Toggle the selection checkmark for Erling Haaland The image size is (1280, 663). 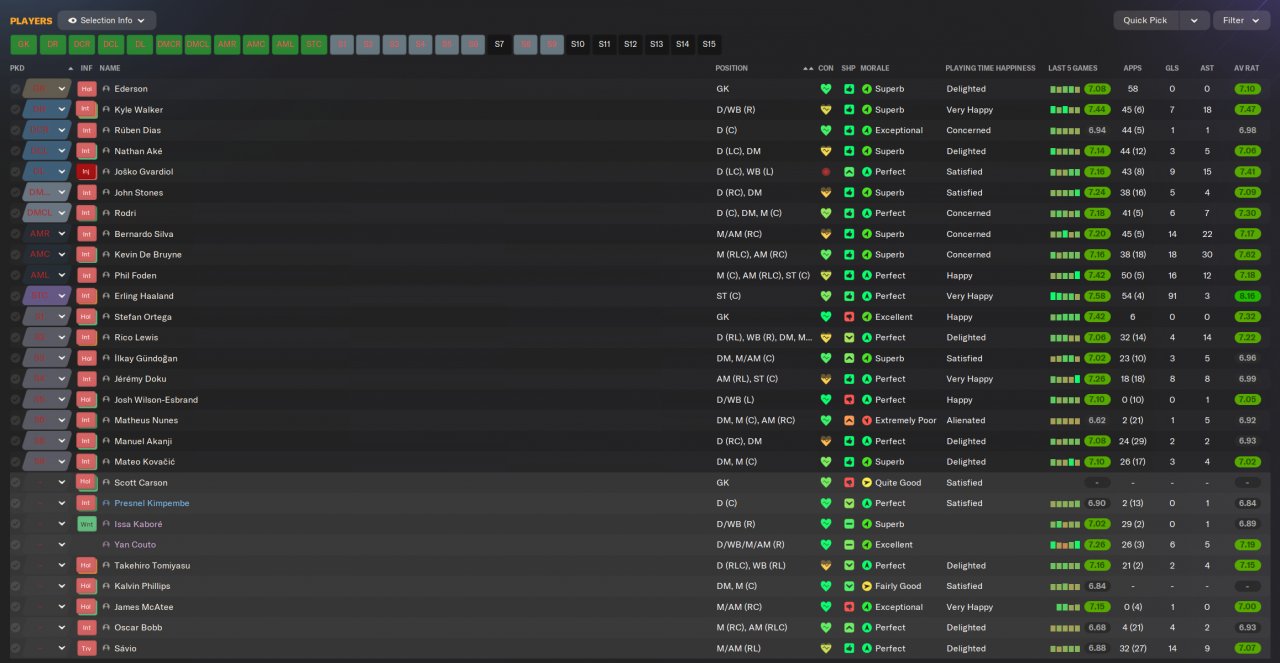click(x=15, y=296)
